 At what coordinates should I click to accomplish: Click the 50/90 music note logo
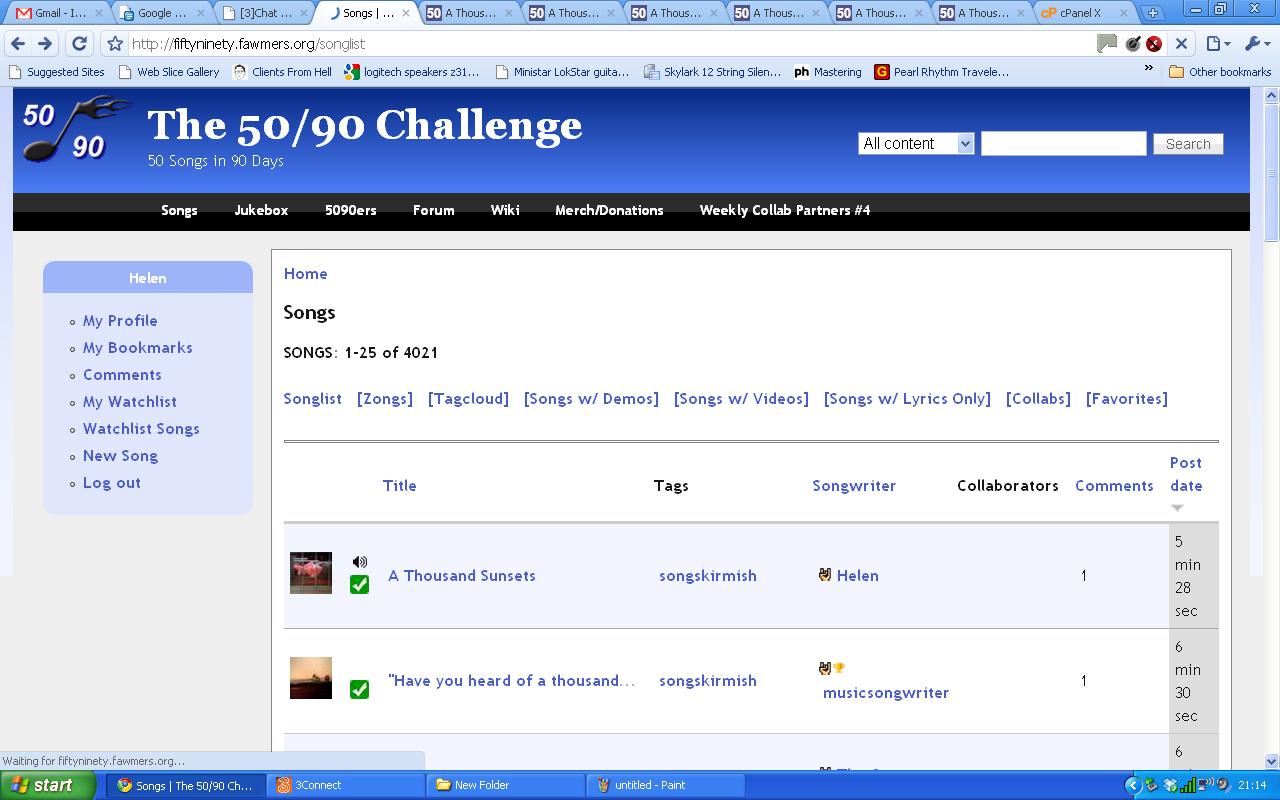[74, 129]
